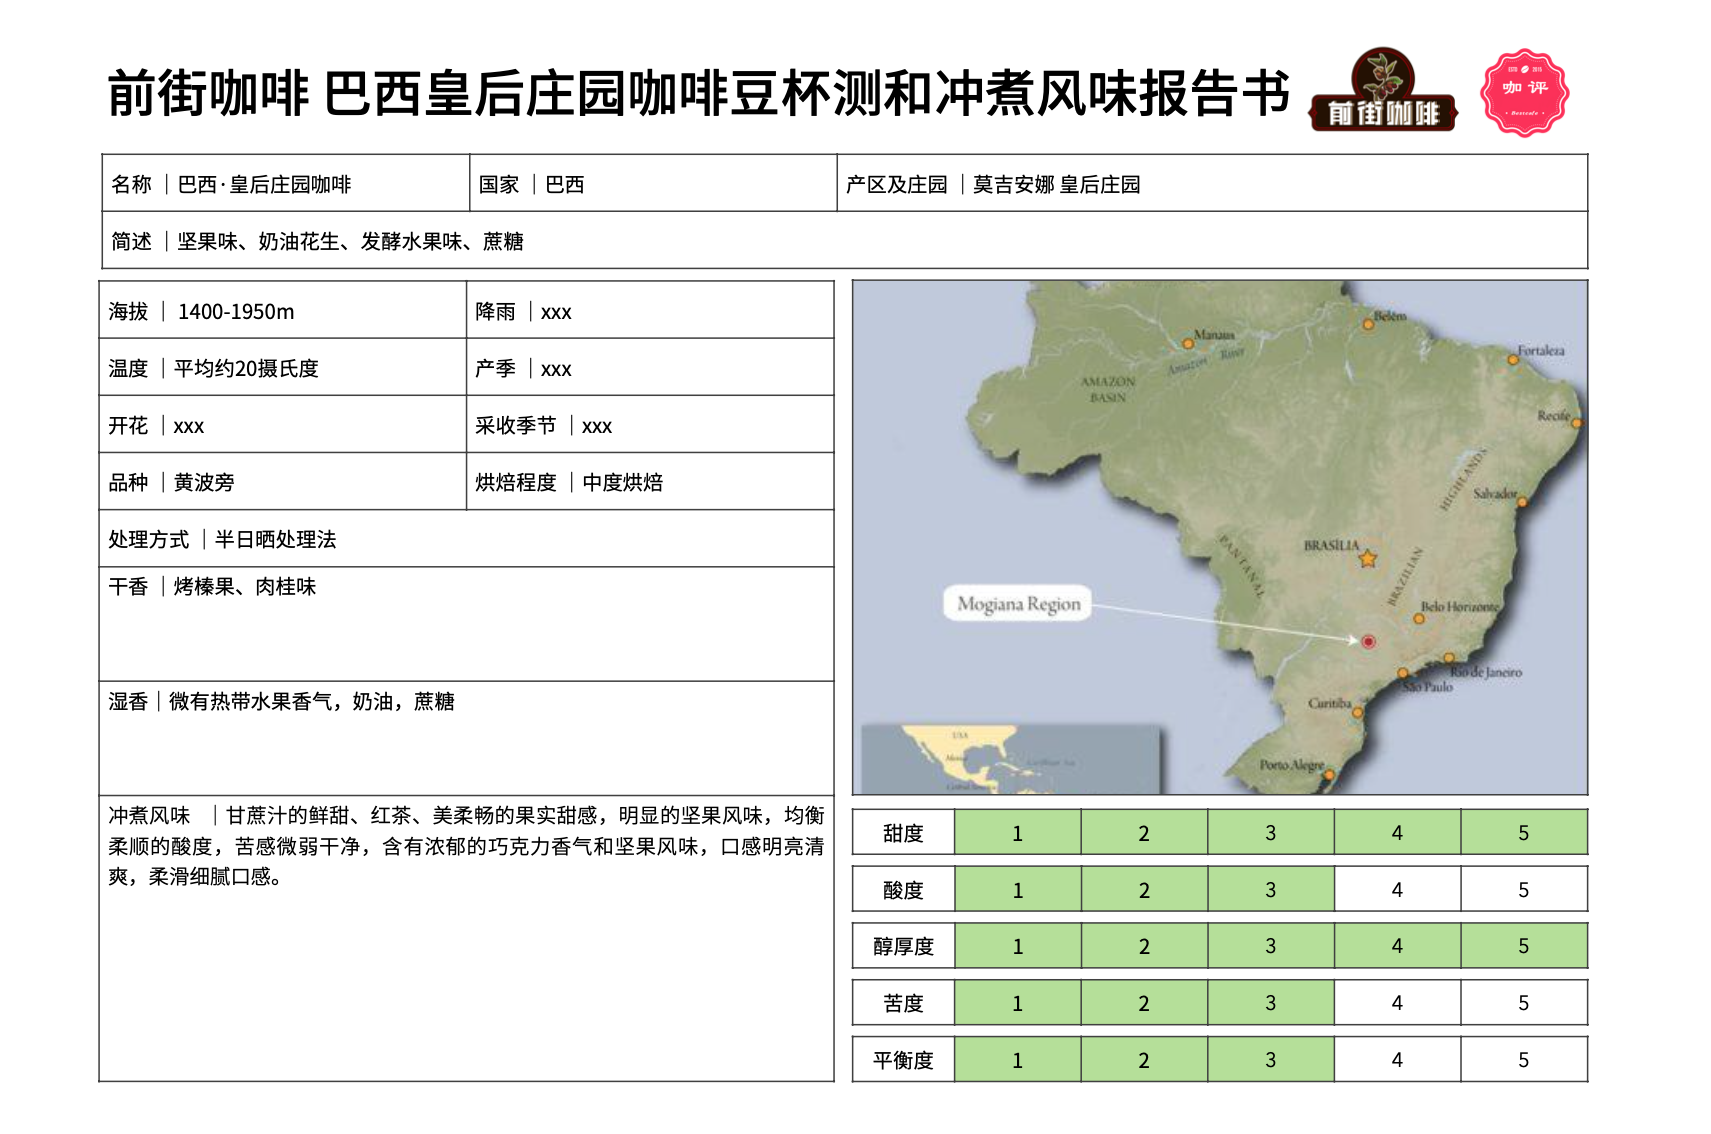The width and height of the screenshot is (1711, 1134).
Task: Click the red Mogiana region target dot
Action: pyautogui.click(x=1368, y=642)
